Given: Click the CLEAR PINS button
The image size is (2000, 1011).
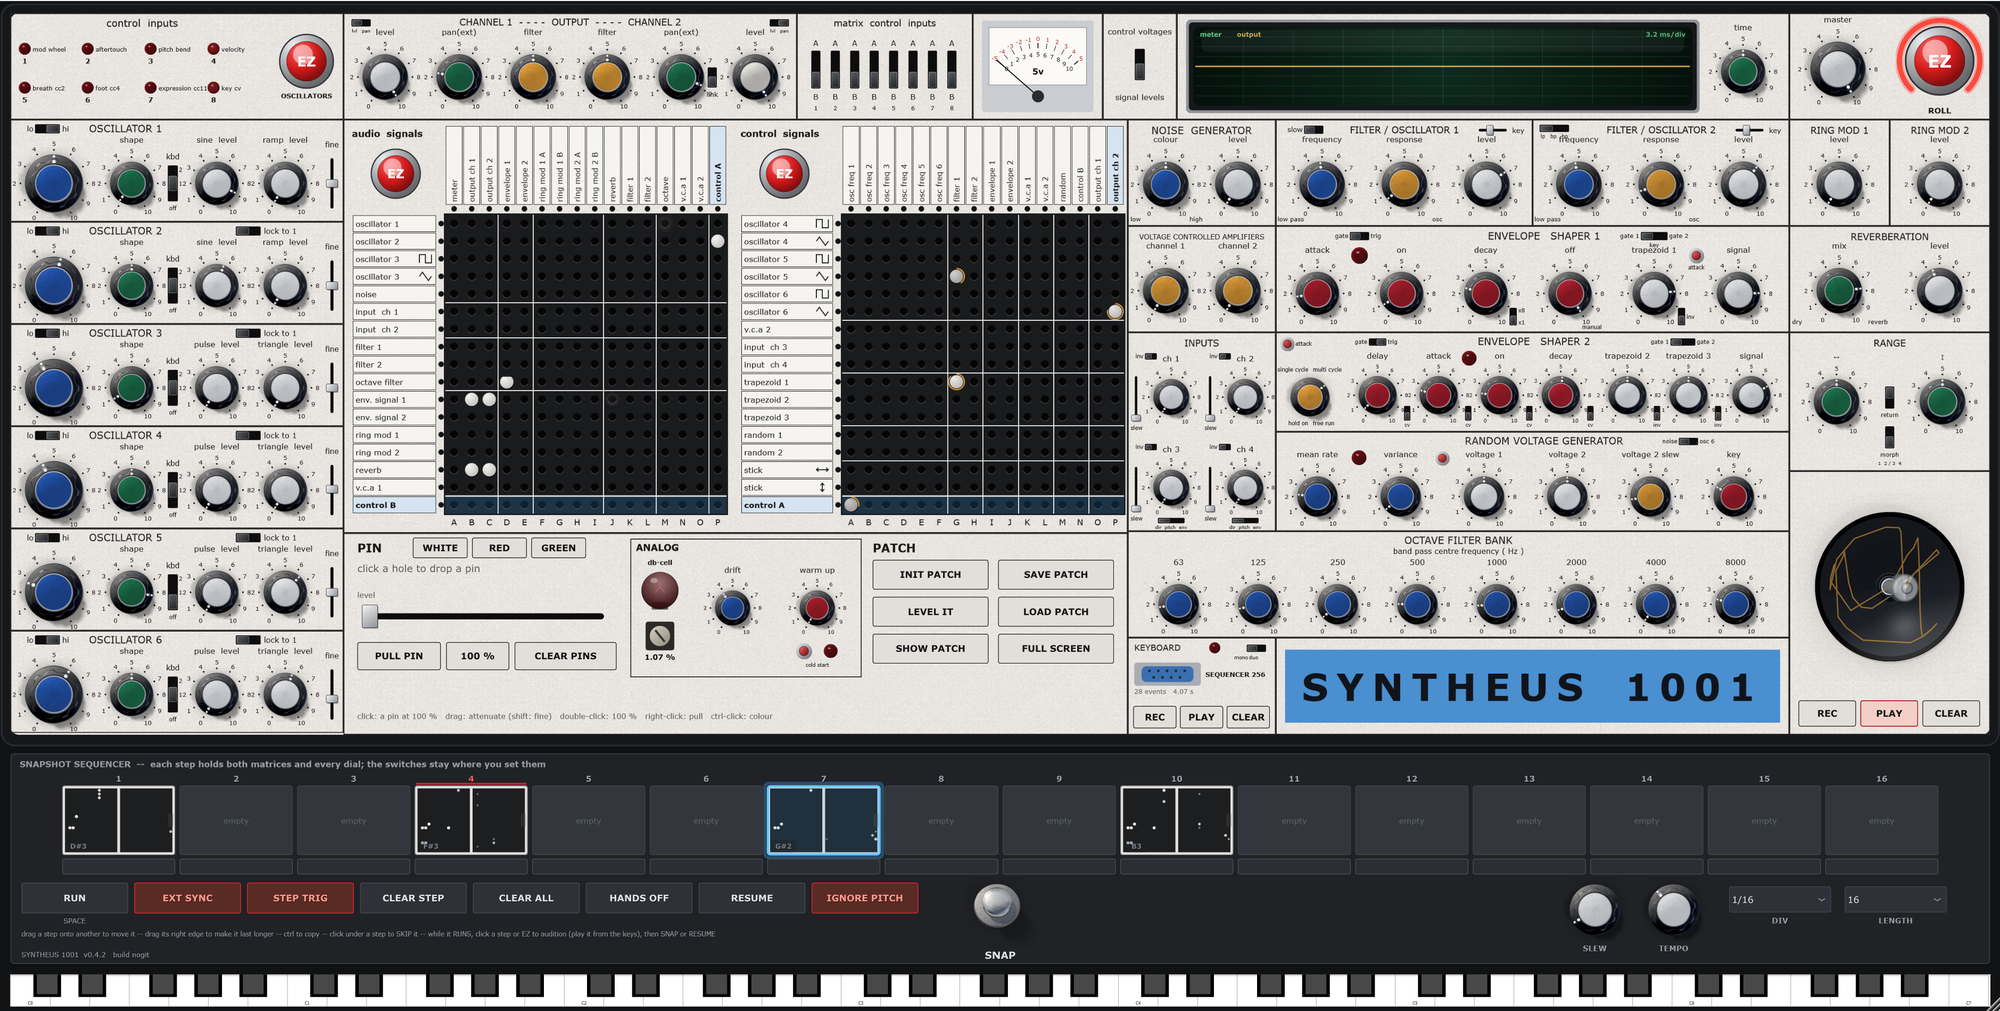Looking at the screenshot, I should pos(565,656).
